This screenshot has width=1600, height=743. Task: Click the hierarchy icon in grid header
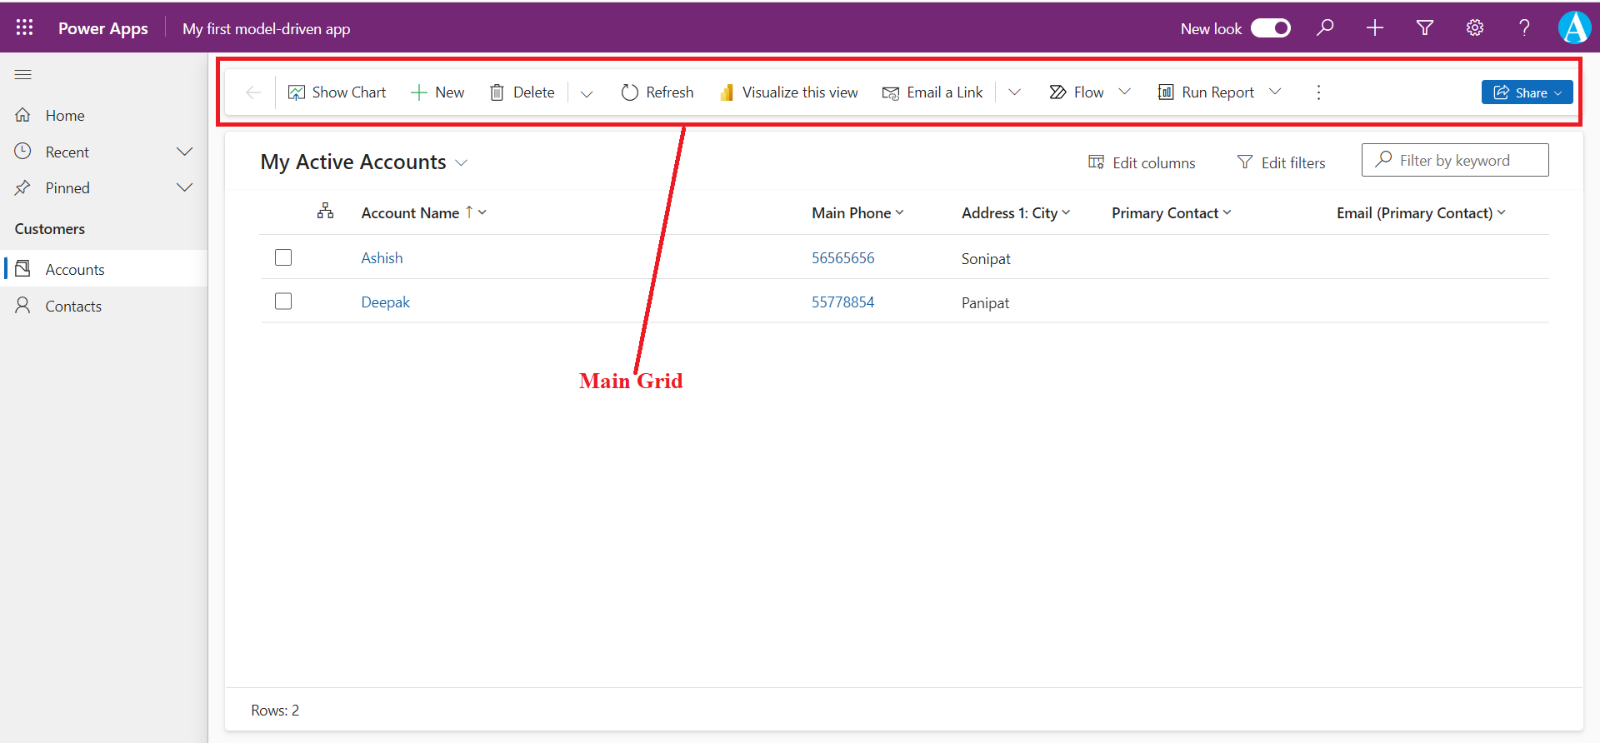[x=325, y=211]
